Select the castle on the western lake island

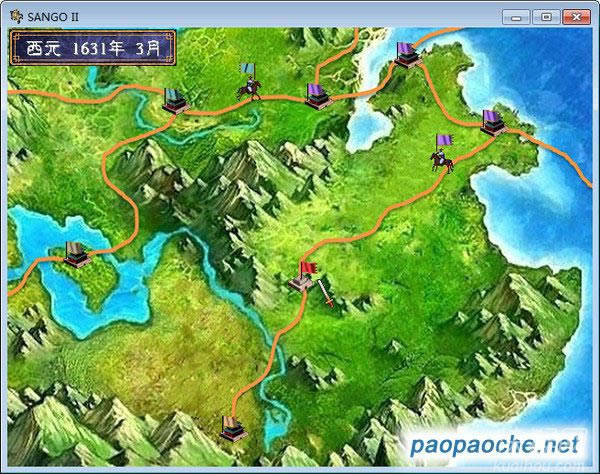[77, 254]
